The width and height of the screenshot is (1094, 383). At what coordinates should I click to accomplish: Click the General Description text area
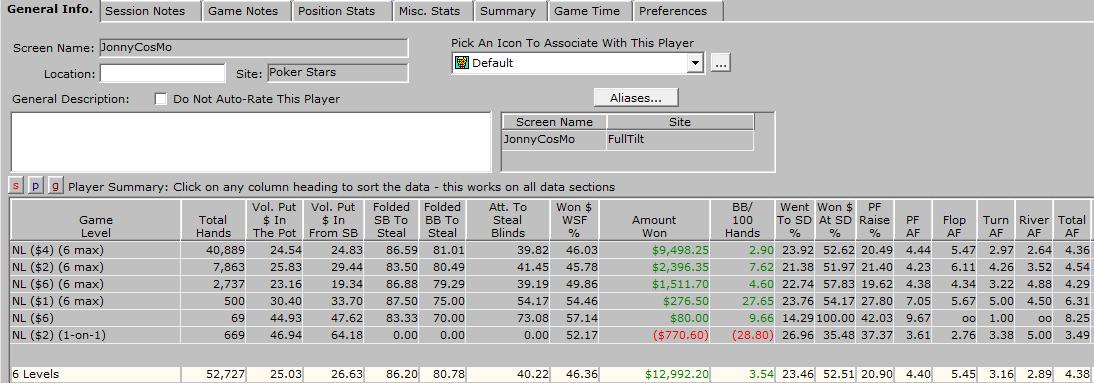click(251, 142)
